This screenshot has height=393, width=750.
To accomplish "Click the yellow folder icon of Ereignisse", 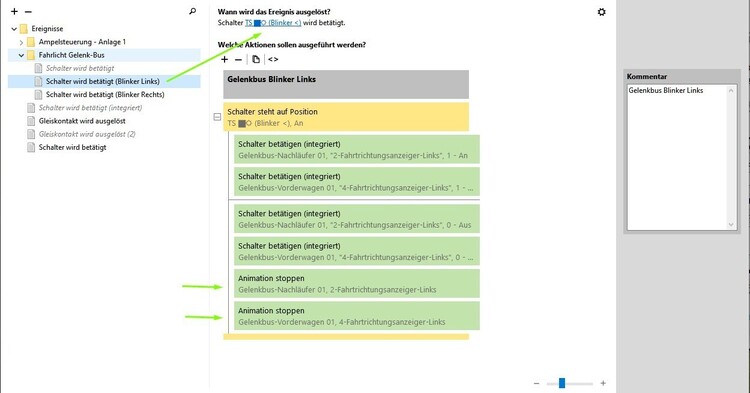I will [24, 29].
